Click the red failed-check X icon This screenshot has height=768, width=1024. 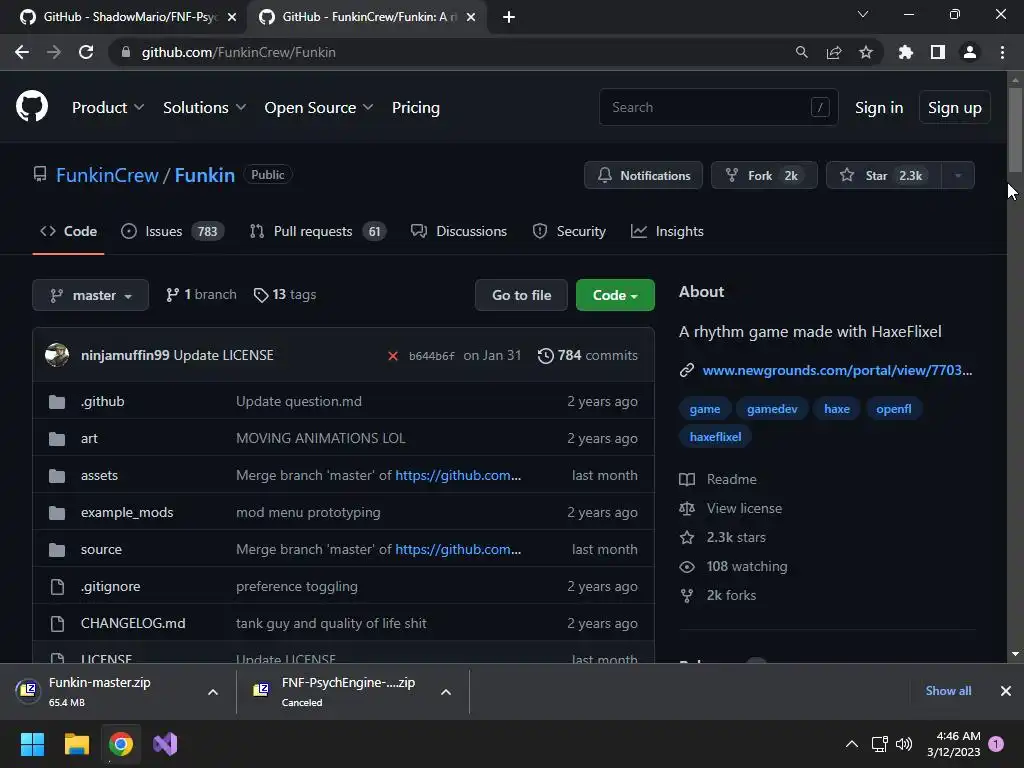coord(392,356)
